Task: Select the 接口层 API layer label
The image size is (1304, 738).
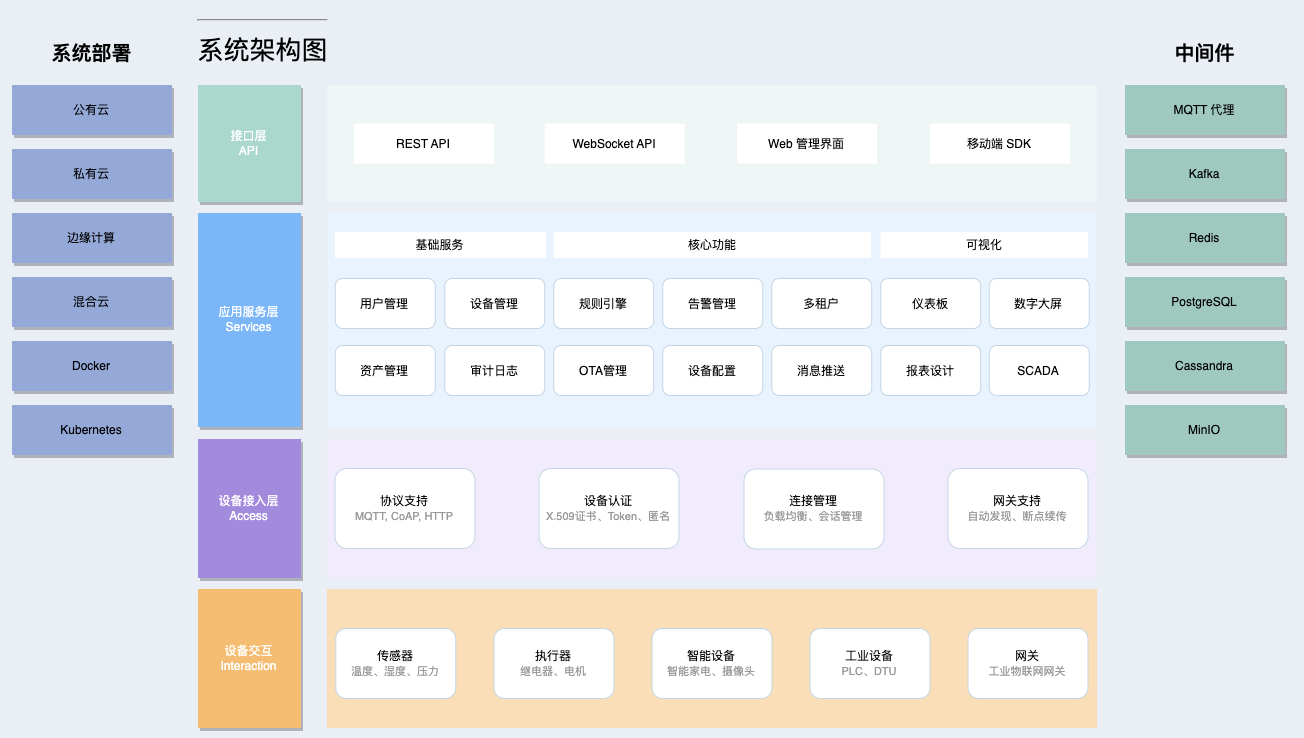Action: [x=249, y=143]
